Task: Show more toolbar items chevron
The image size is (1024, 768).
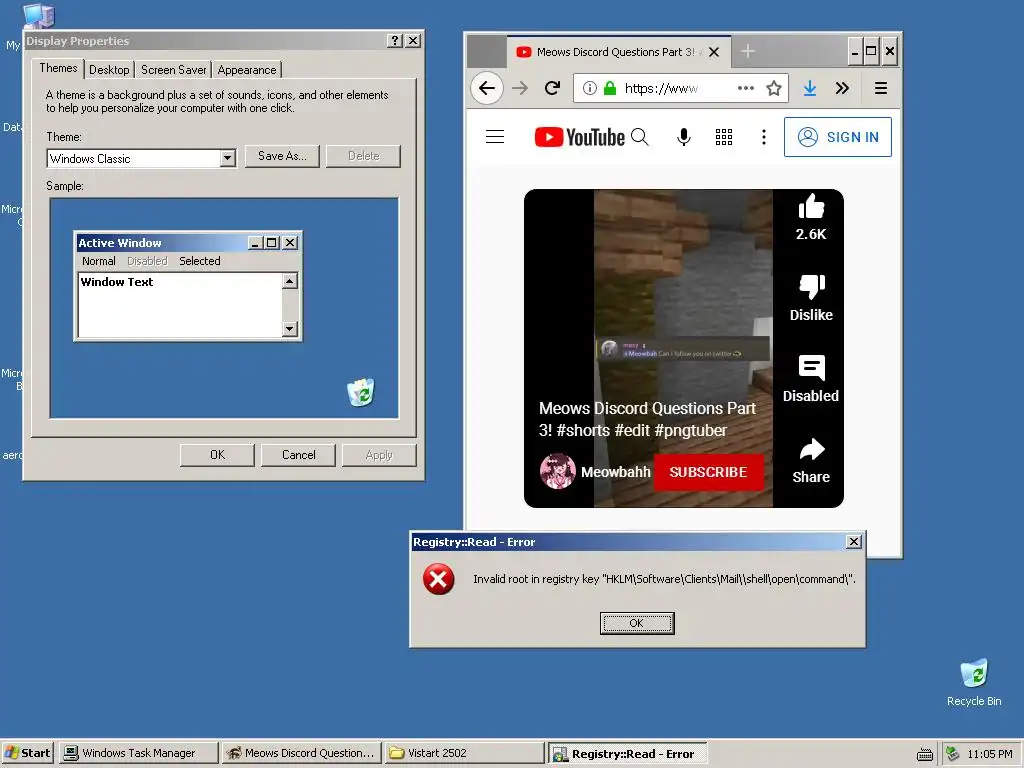Action: [x=842, y=88]
